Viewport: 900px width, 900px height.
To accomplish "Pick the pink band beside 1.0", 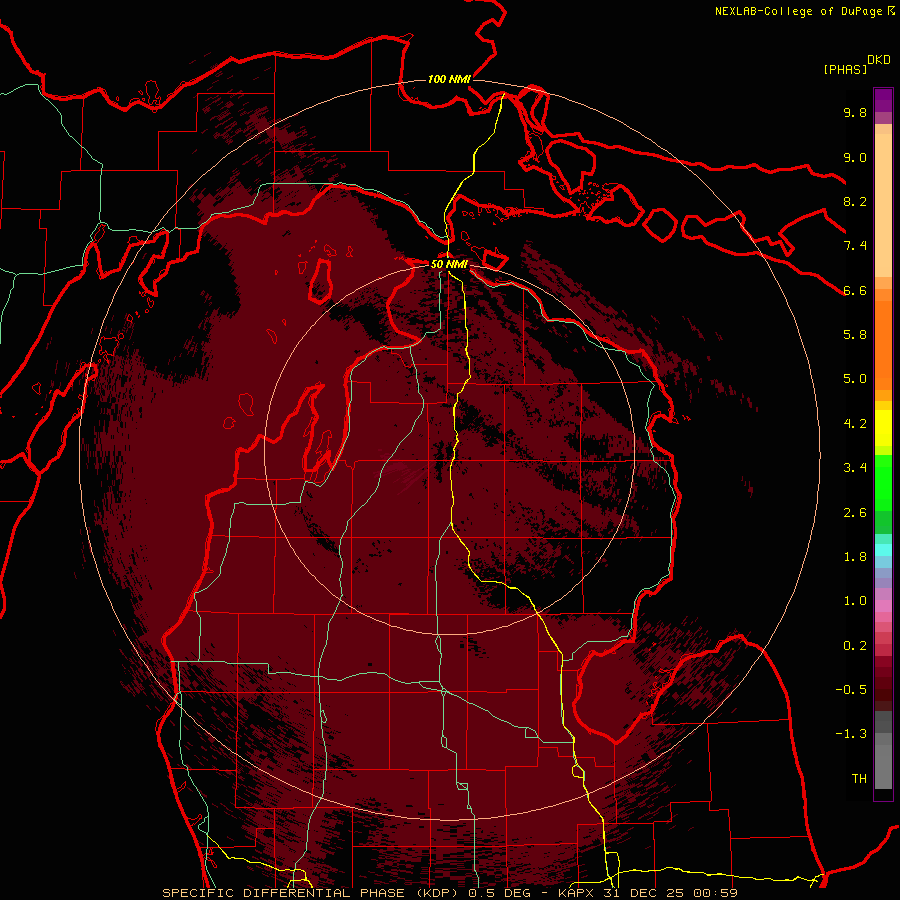I will (883, 606).
